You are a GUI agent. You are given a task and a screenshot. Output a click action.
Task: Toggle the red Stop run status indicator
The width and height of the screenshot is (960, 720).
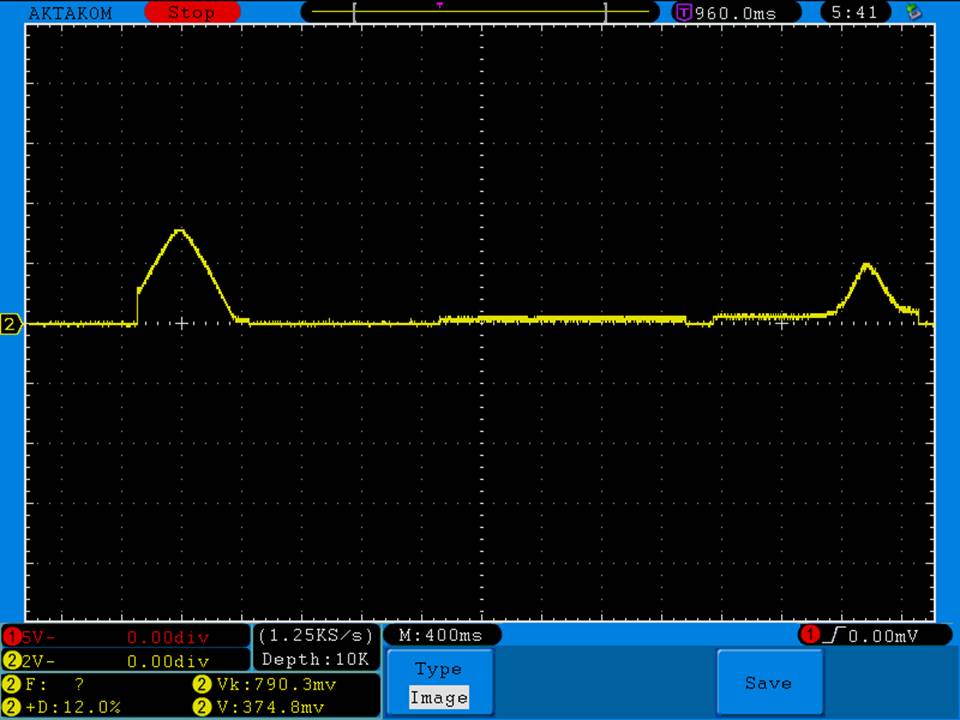[x=192, y=13]
